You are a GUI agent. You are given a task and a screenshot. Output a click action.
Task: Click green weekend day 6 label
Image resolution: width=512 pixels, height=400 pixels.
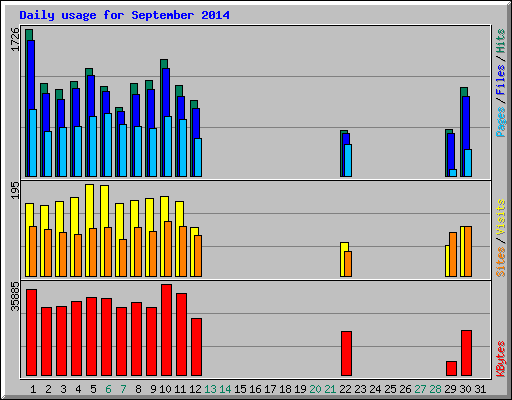tap(108, 389)
